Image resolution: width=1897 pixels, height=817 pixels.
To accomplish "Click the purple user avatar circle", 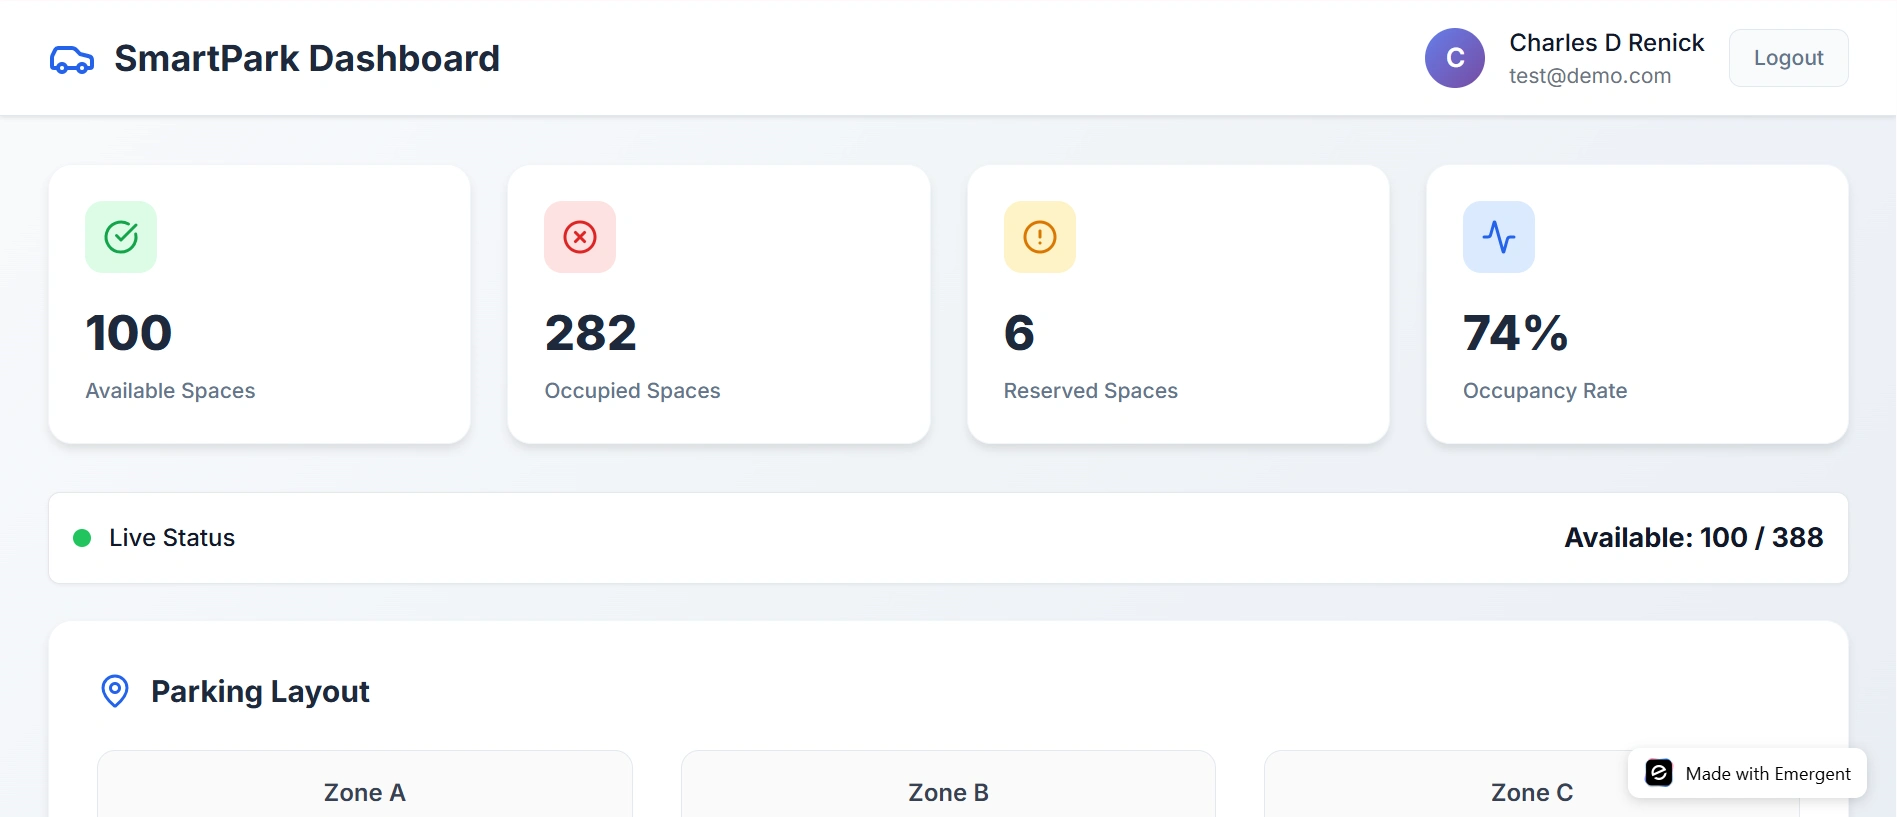I will (x=1455, y=58).
